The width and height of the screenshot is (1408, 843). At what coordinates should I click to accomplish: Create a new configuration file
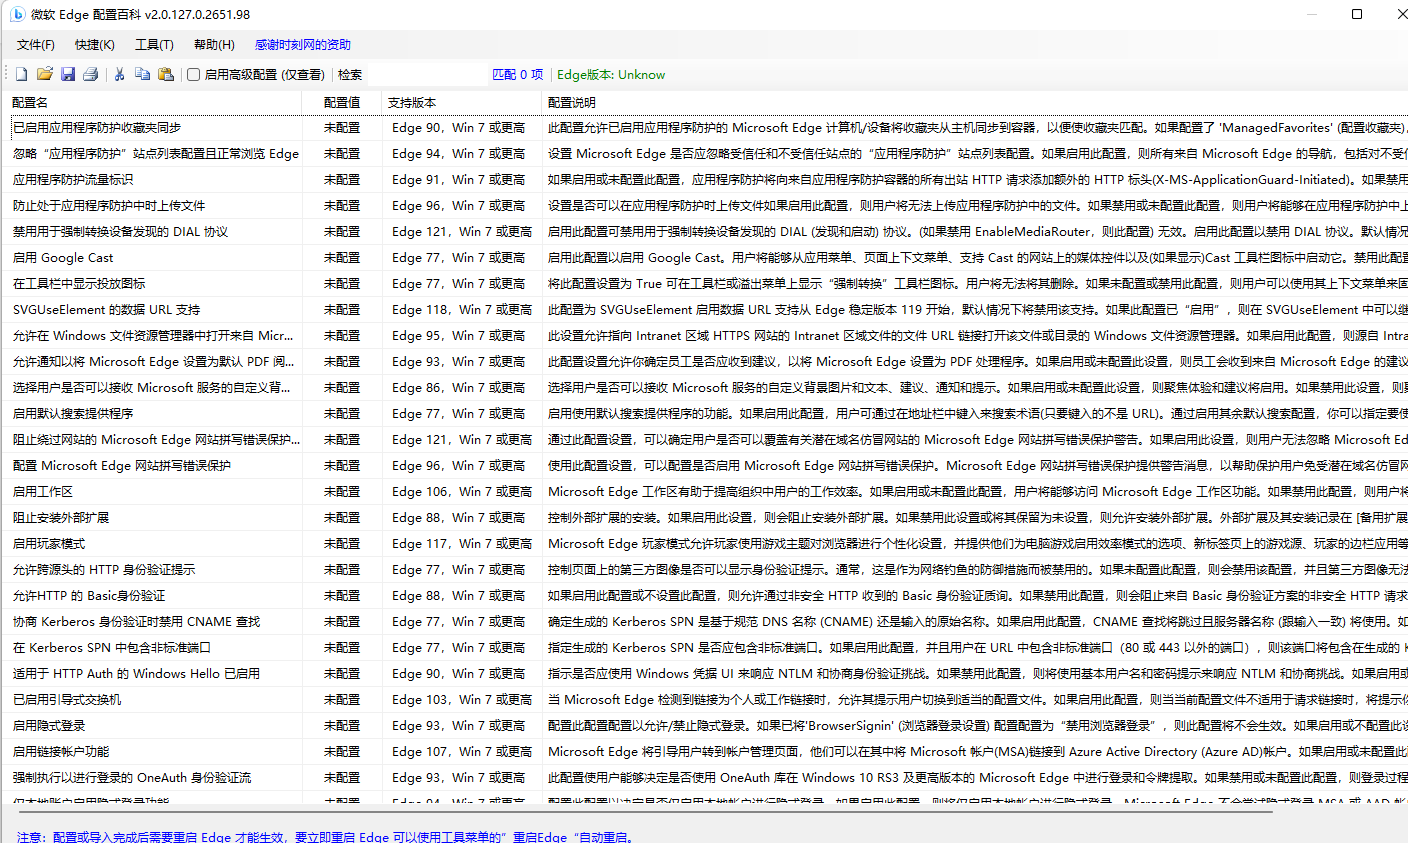(21, 73)
